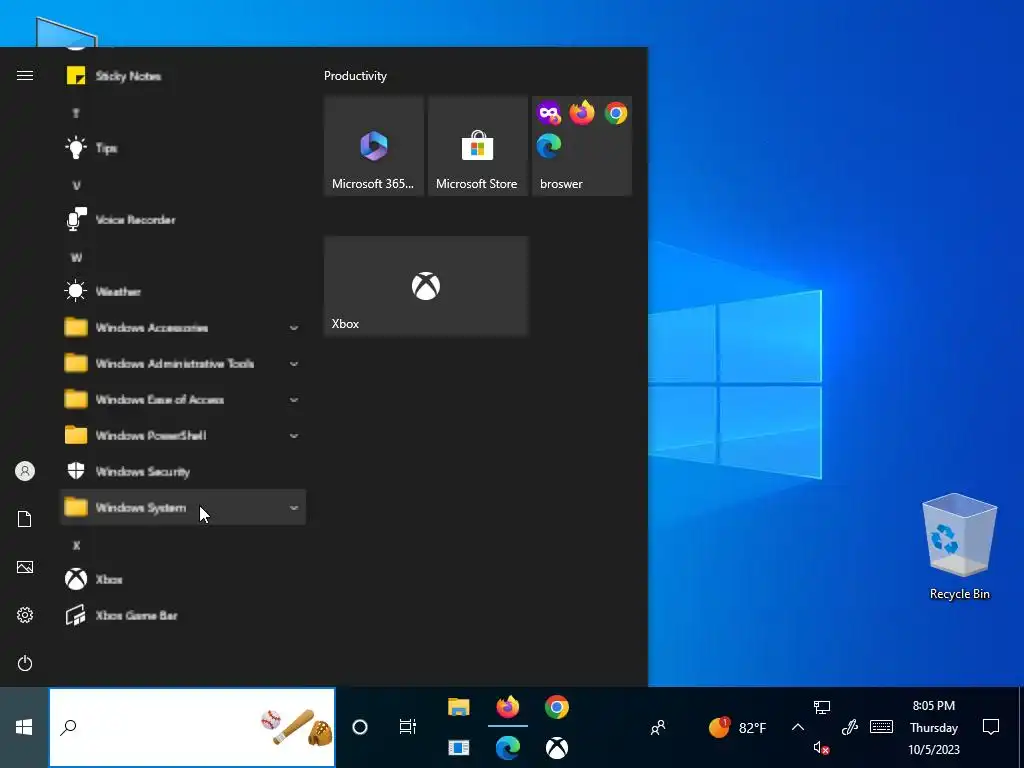Open the Microsoft Store tile
Viewport: 1024px width, 768px height.
pyautogui.click(x=477, y=146)
